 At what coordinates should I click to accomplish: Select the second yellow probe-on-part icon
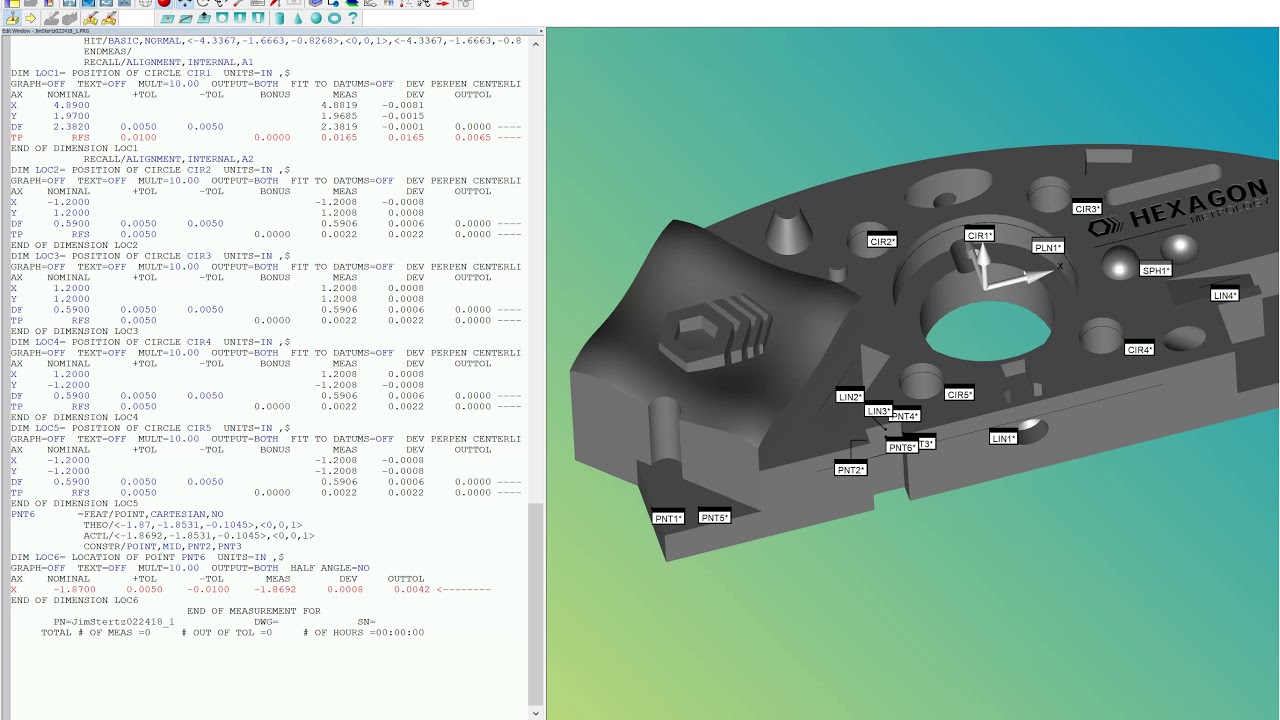click(109, 18)
